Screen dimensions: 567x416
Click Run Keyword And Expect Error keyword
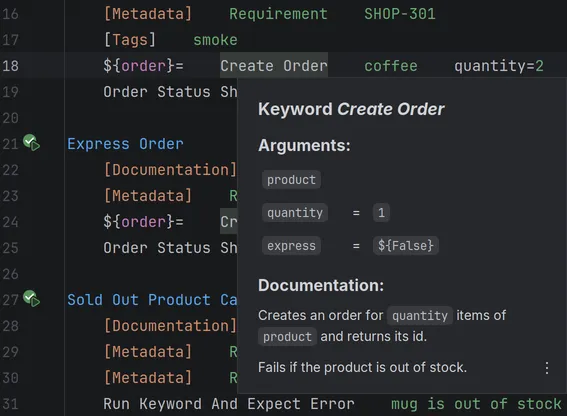tap(229, 404)
